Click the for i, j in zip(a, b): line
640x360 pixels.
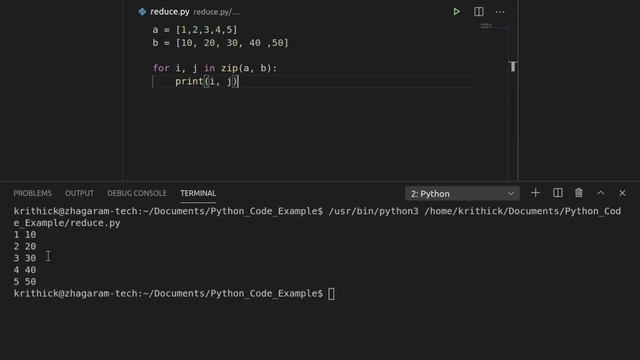215,68
